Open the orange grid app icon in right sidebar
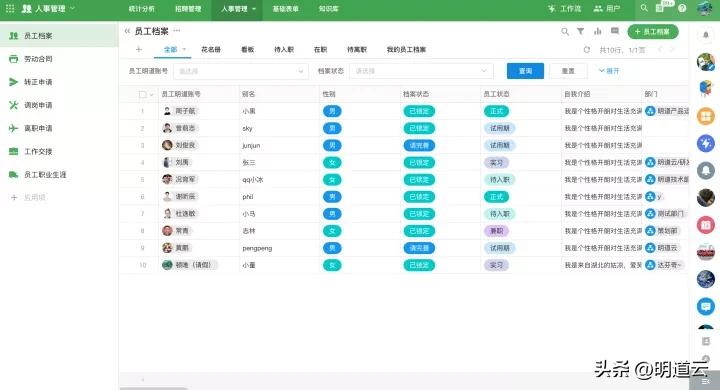This screenshot has width=720, height=390. tap(706, 116)
